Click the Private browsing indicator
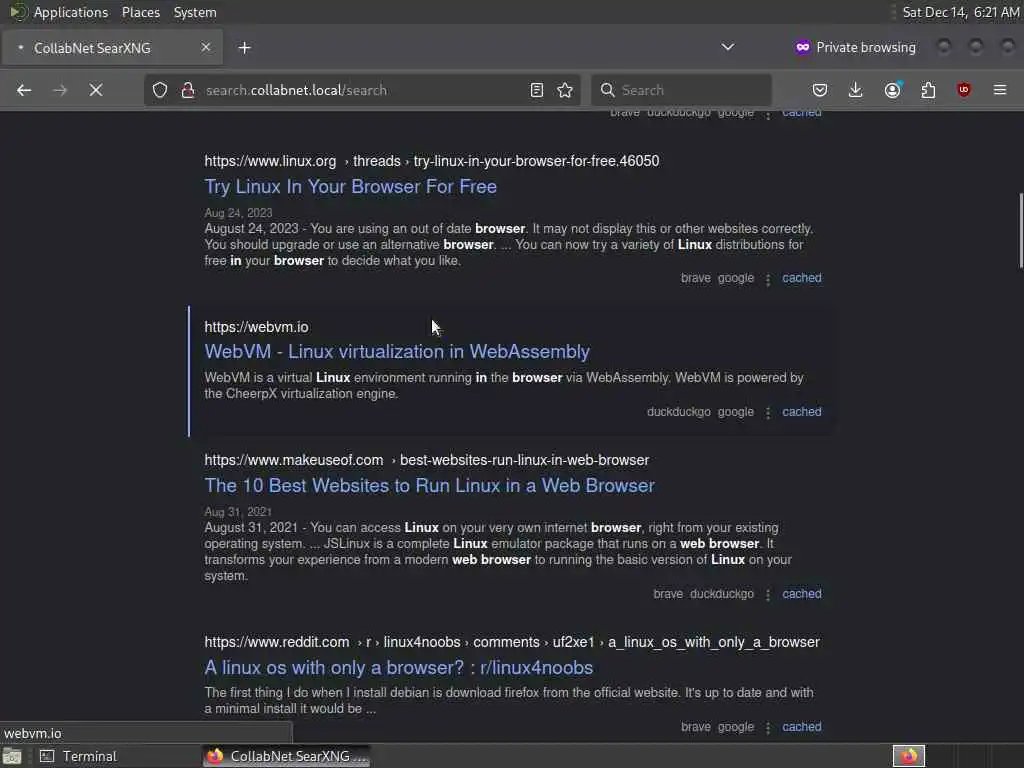This screenshot has width=1024, height=768. click(855, 48)
